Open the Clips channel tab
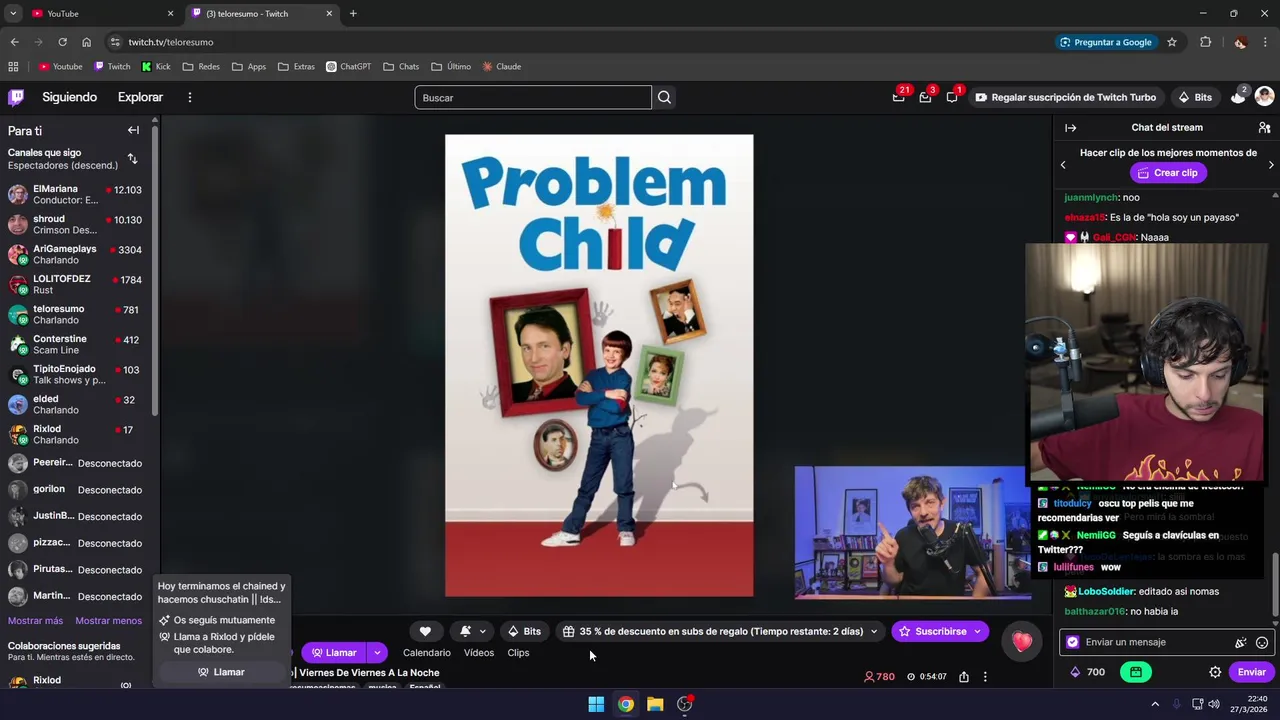The height and width of the screenshot is (720, 1280). (518, 653)
